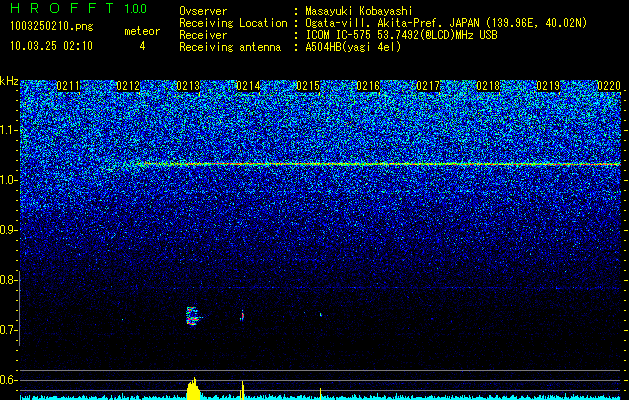This screenshot has width=629, height=400.
Task: Select the filename 1003250210.png
Action: click(x=52, y=26)
